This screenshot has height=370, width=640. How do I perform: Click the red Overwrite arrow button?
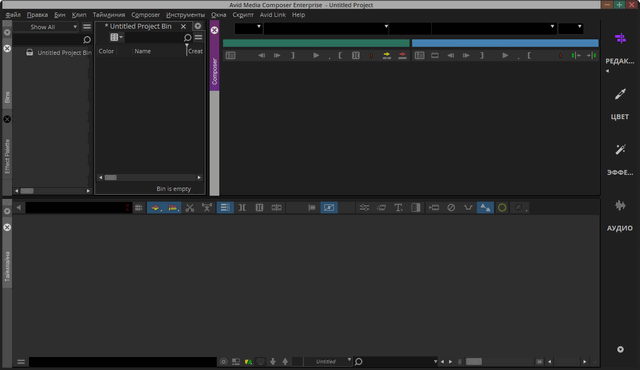click(402, 55)
